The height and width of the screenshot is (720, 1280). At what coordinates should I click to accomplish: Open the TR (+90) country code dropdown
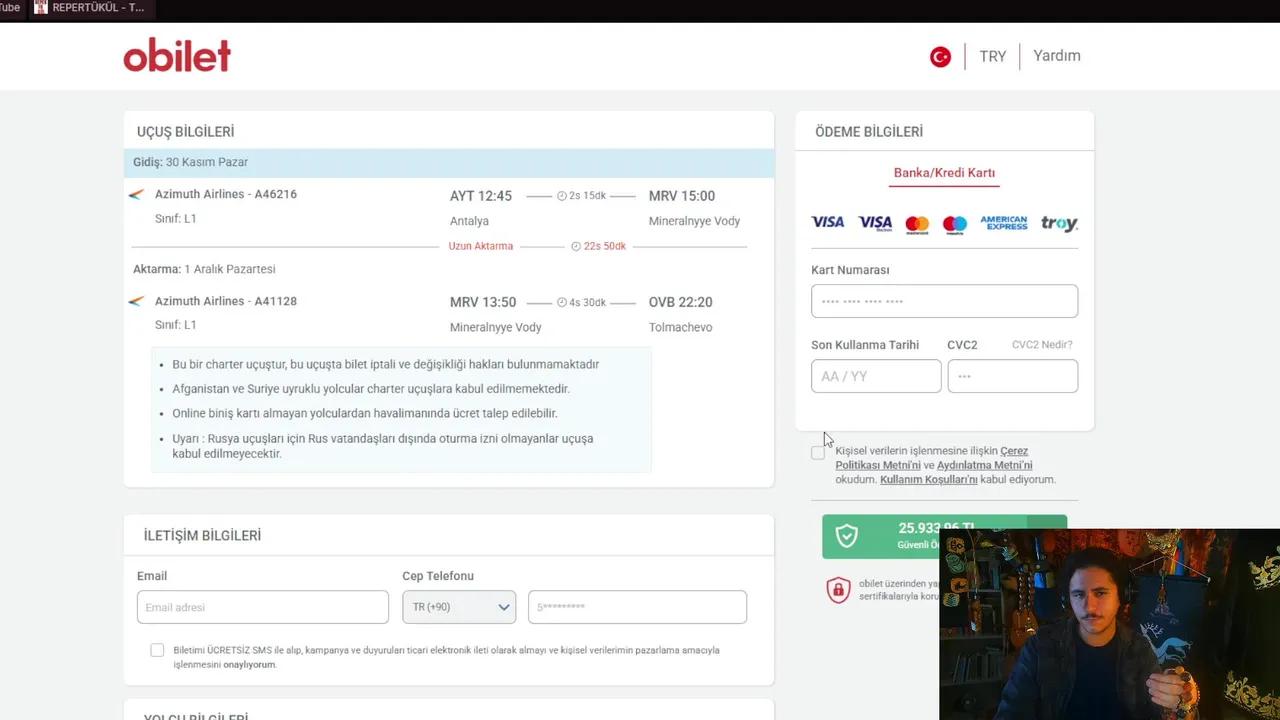[459, 607]
